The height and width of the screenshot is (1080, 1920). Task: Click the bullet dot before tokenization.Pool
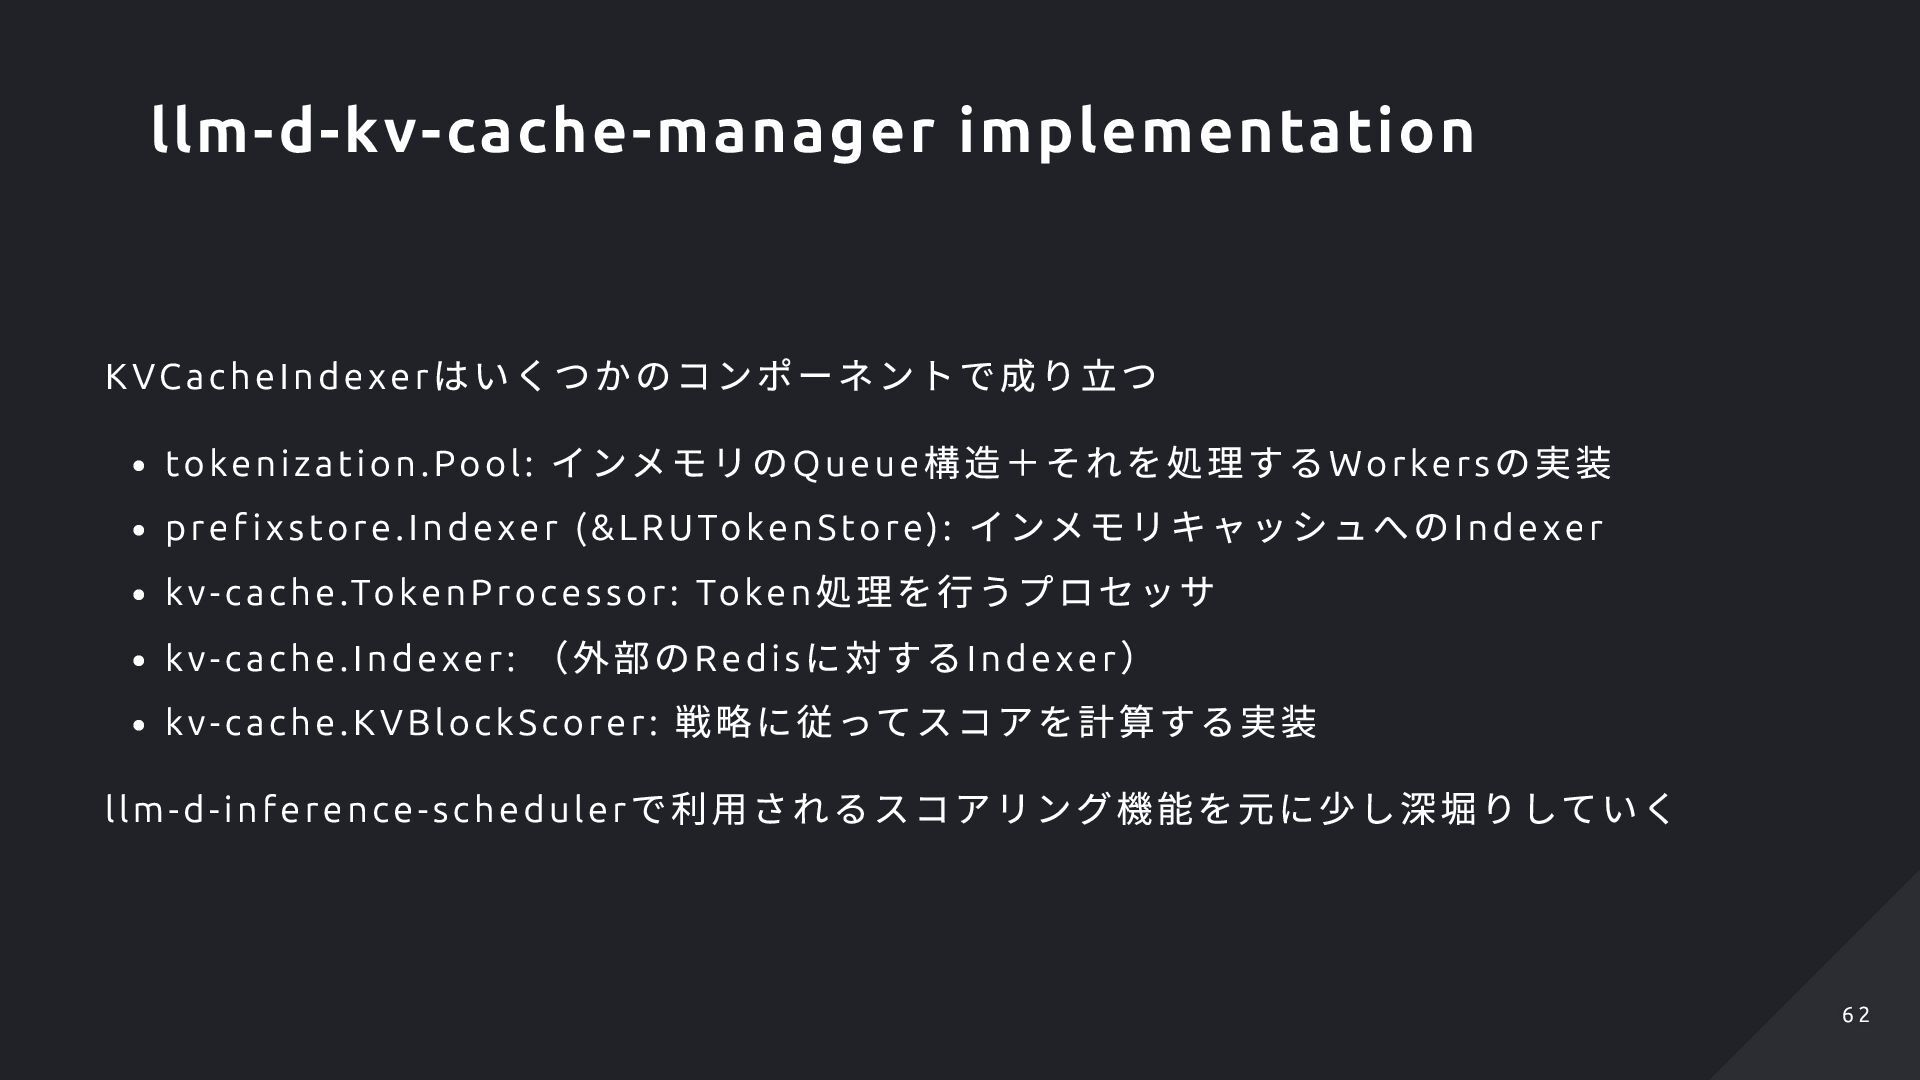(139, 466)
